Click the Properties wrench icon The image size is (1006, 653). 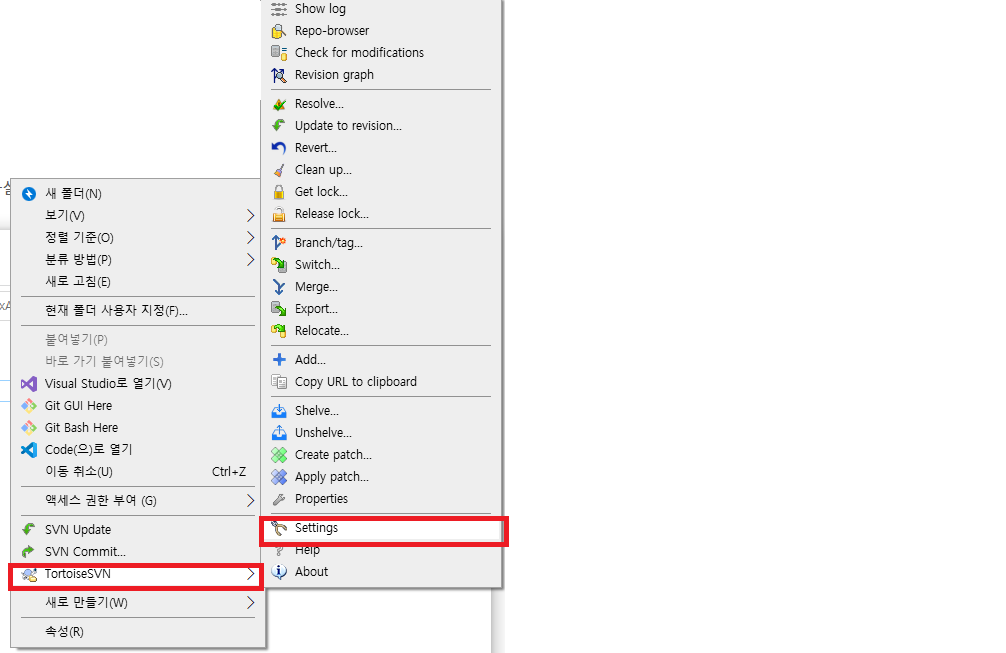[278, 499]
